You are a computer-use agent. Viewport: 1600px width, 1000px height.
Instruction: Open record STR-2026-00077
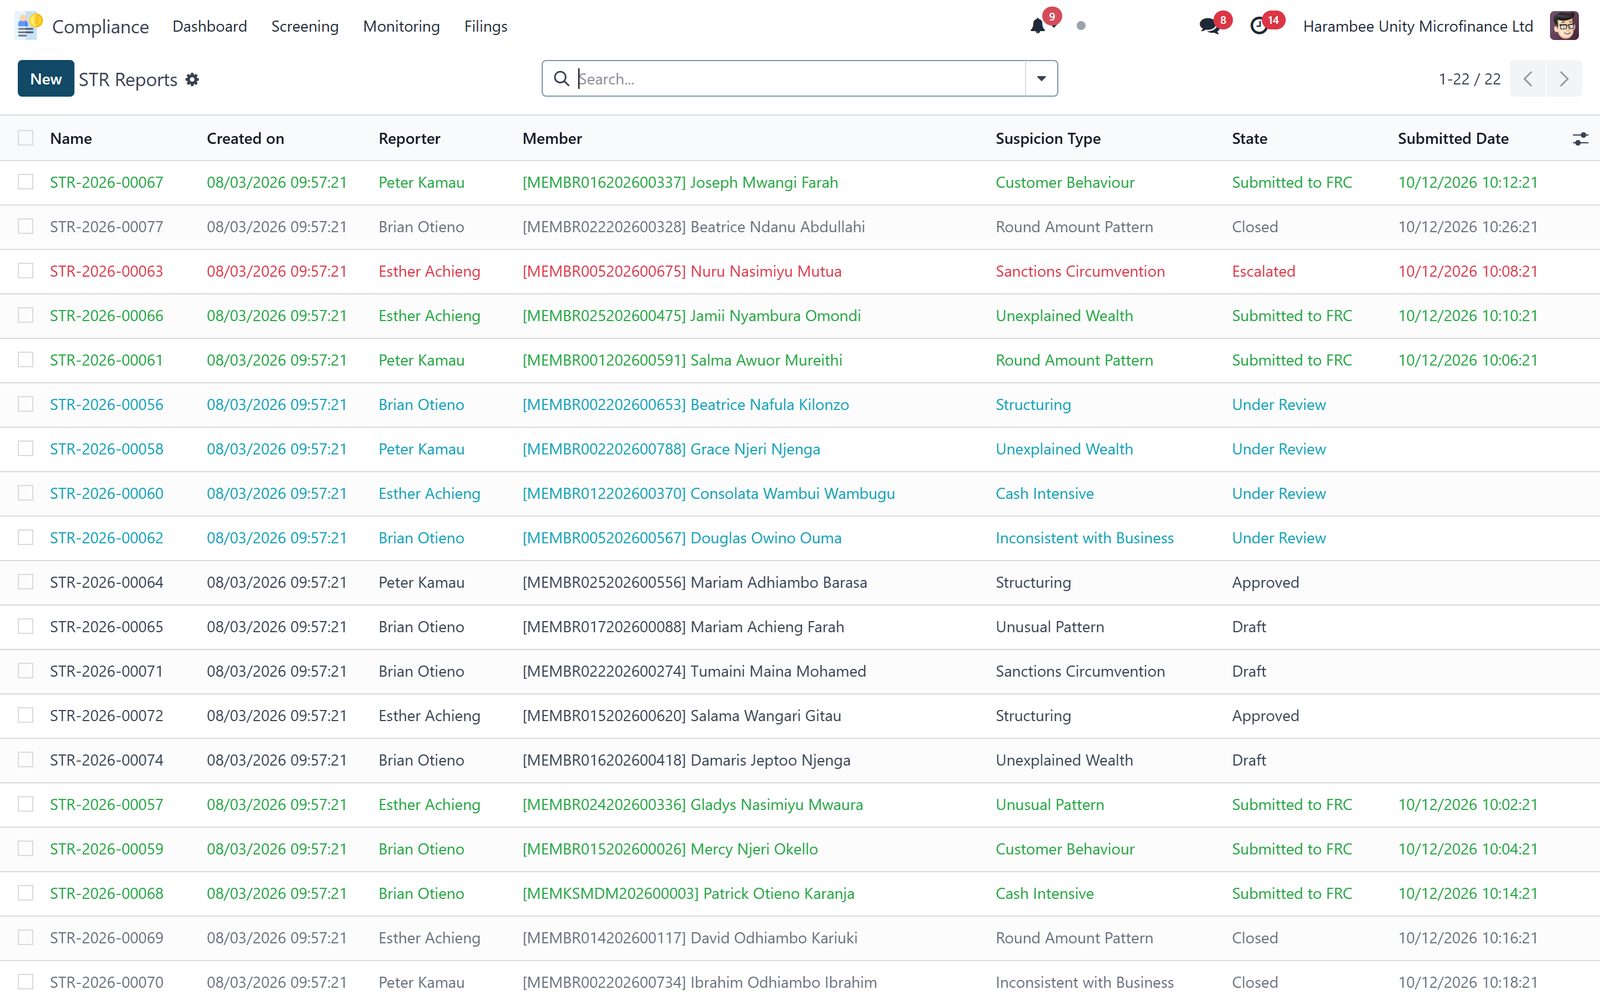click(x=107, y=227)
